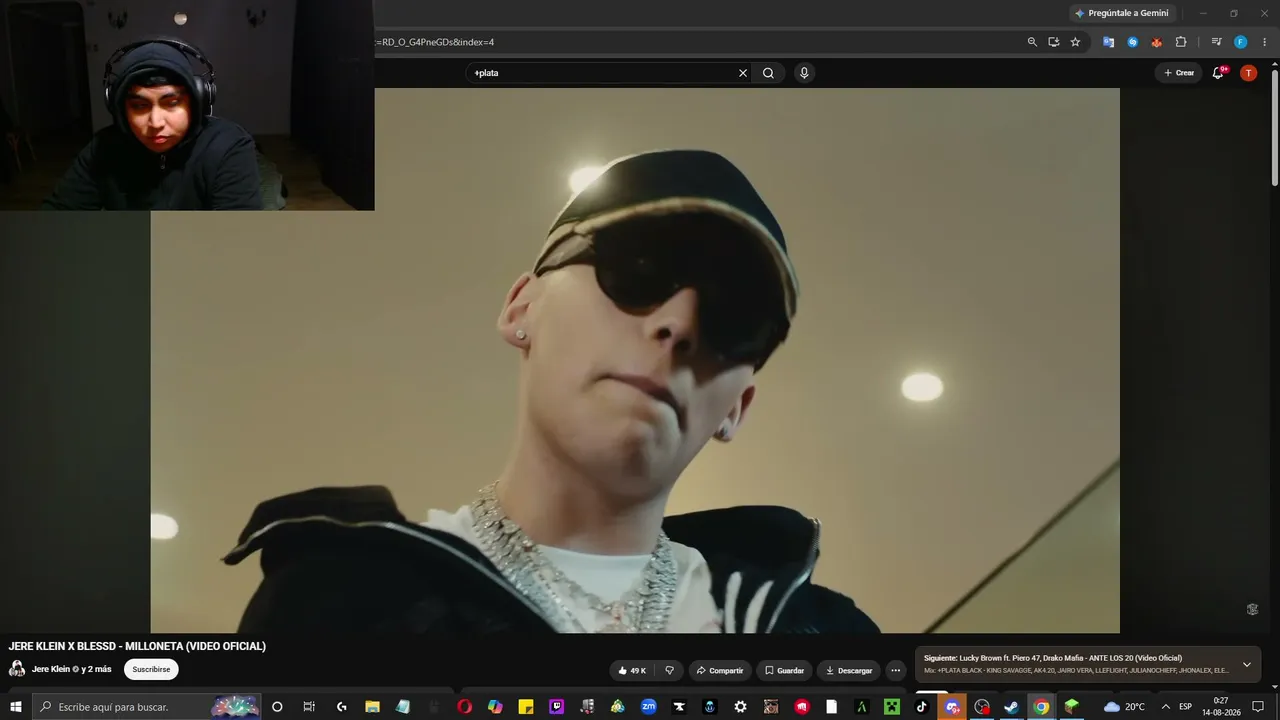Open the weather widget showing 20°C
Viewport: 1280px width, 720px height.
pos(1124,707)
